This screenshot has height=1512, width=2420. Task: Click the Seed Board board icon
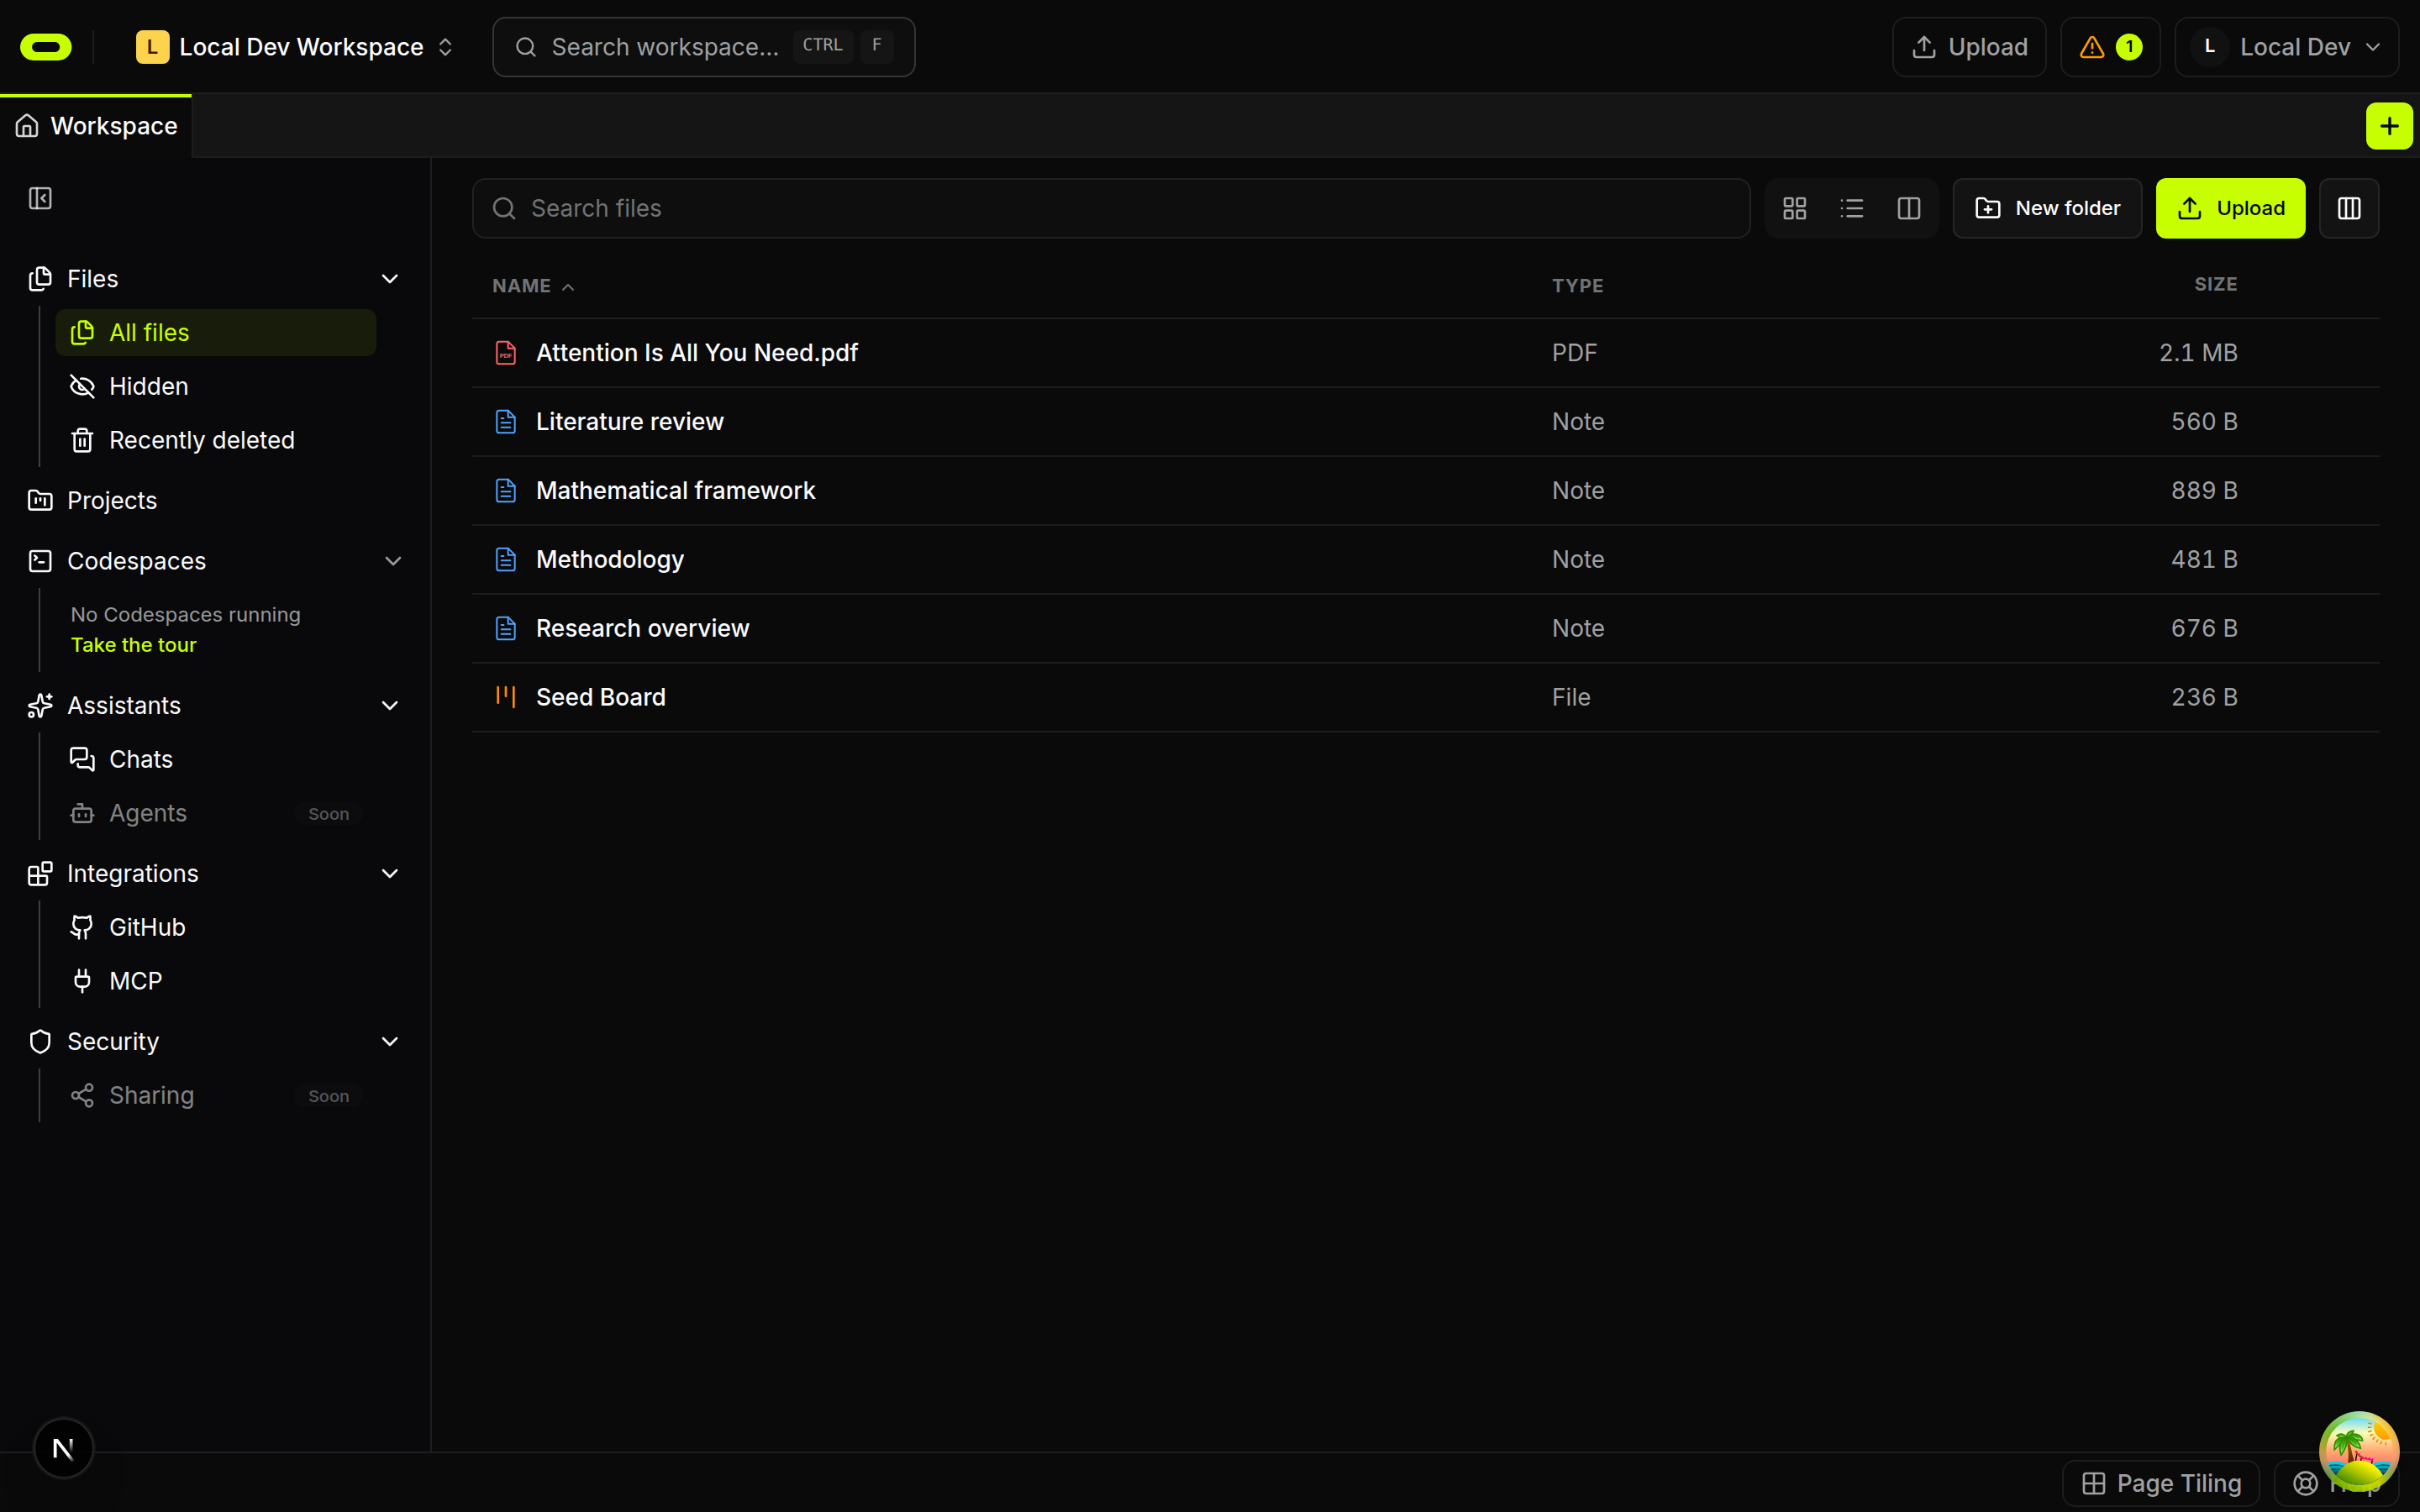pyautogui.click(x=506, y=697)
